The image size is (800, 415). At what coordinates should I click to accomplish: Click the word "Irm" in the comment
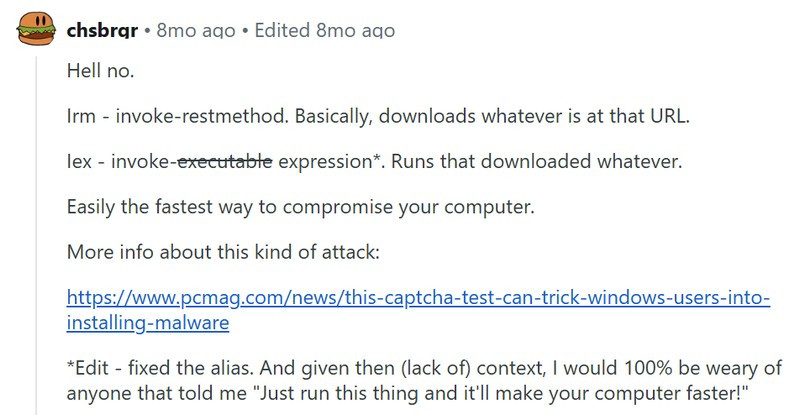pyautogui.click(x=81, y=117)
